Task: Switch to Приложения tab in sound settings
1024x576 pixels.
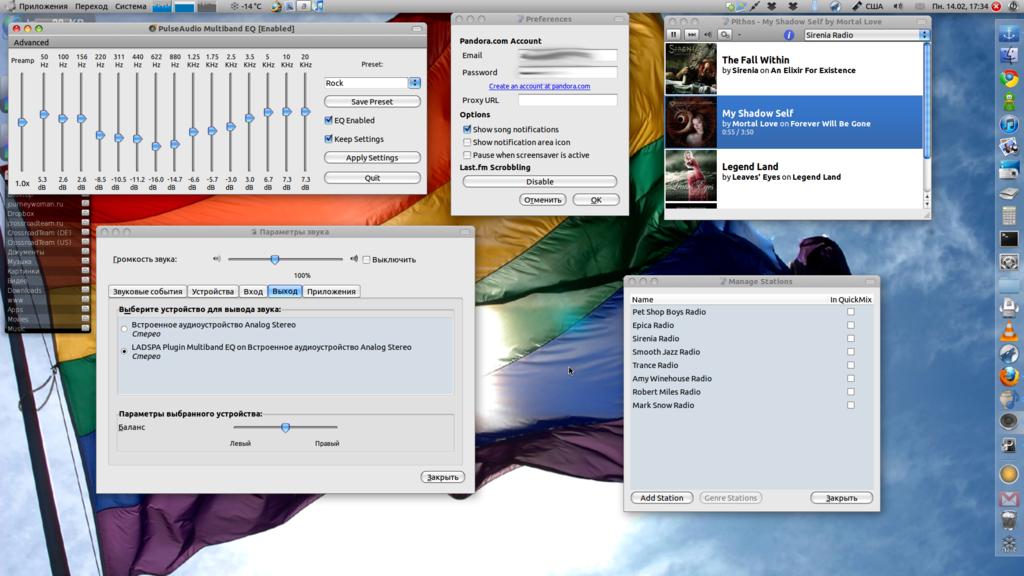Action: pos(332,291)
